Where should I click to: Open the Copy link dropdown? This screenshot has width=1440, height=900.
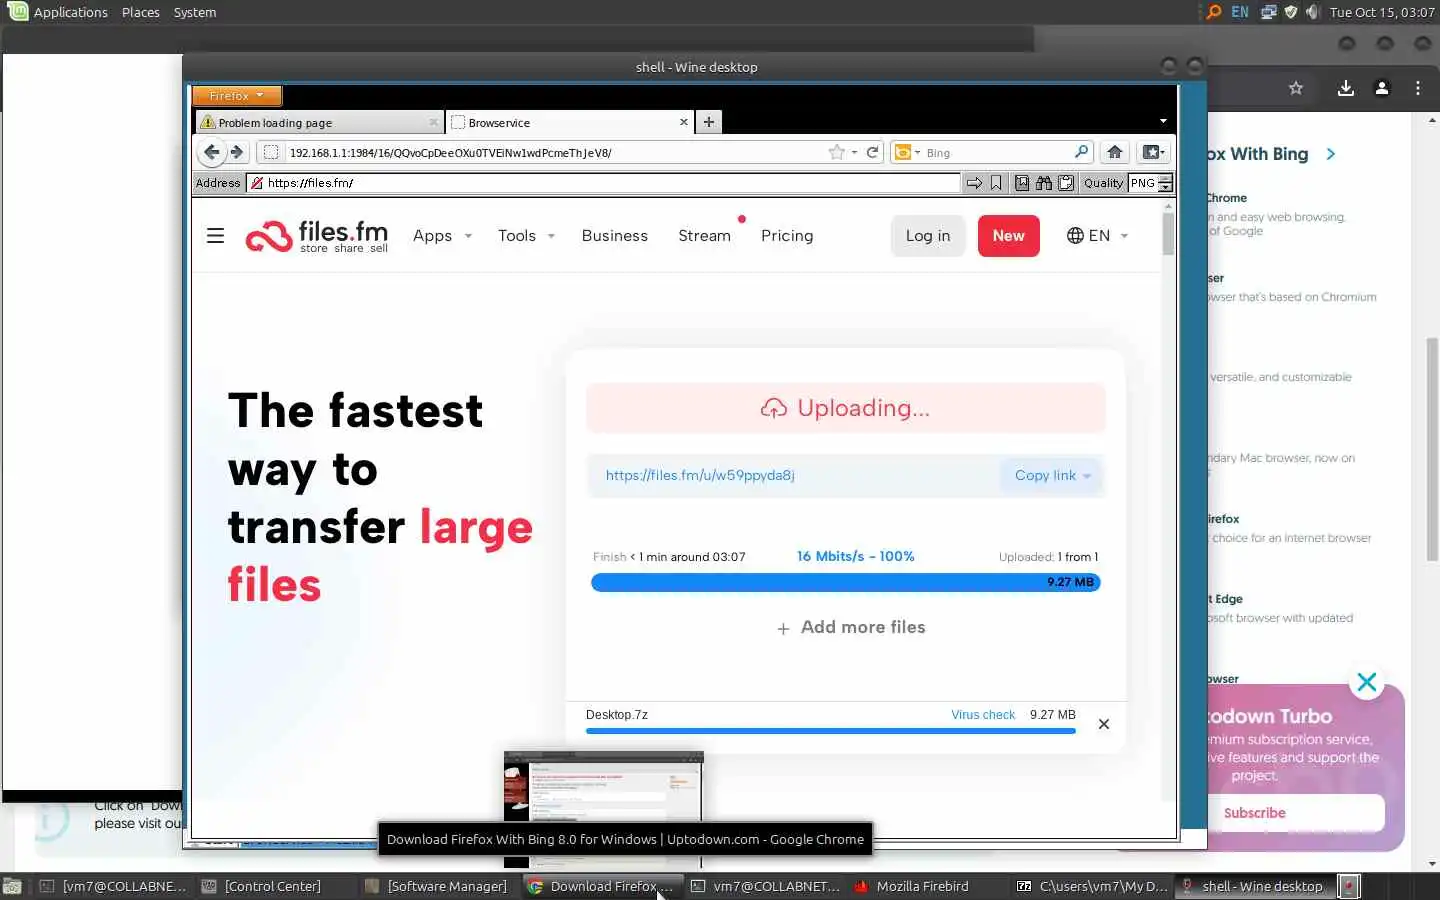click(x=1052, y=476)
